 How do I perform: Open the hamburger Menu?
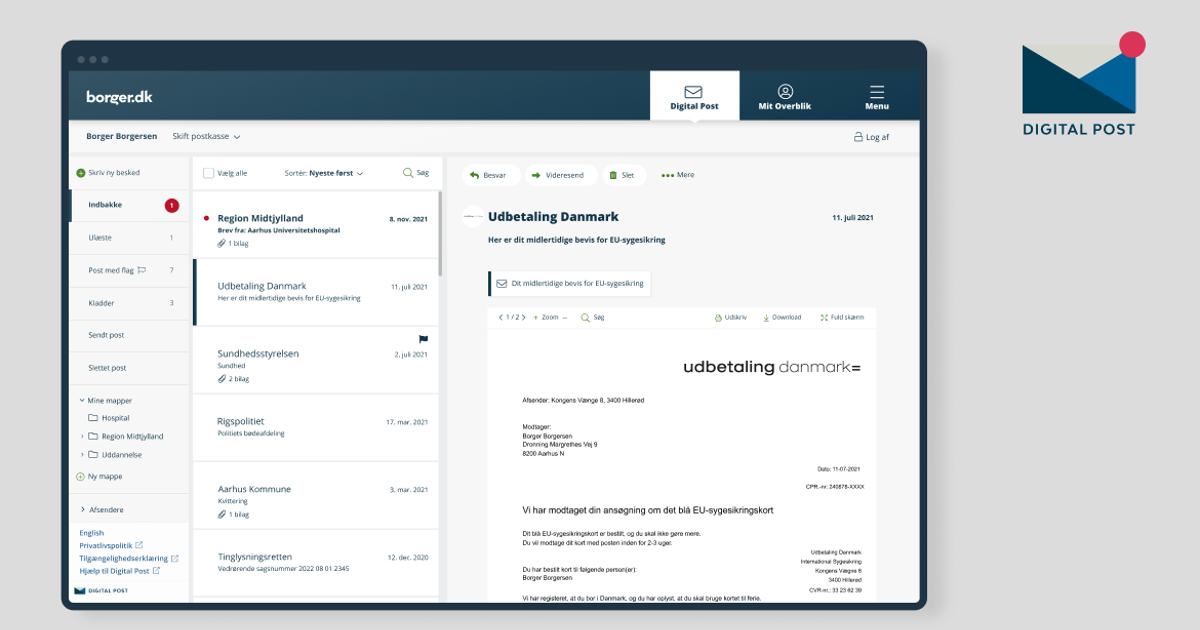(x=877, y=97)
